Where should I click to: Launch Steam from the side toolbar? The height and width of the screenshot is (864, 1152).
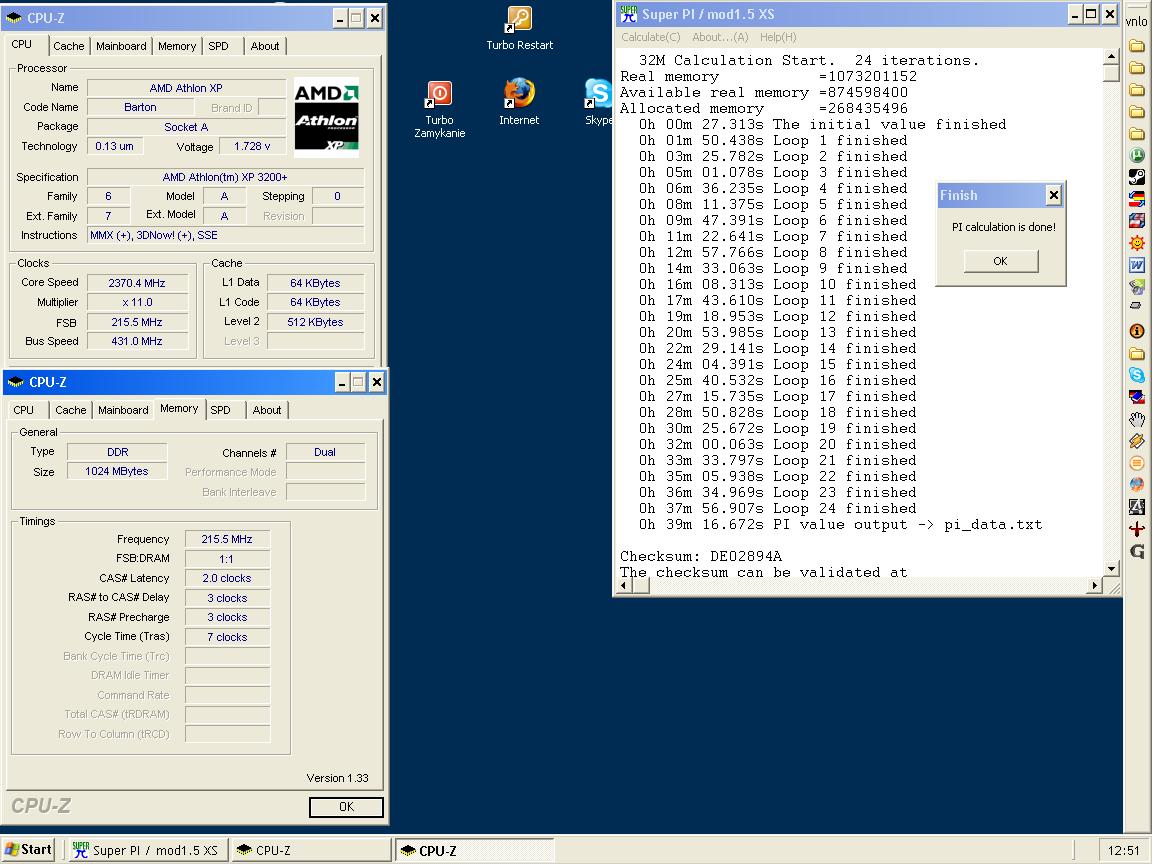[1137, 176]
